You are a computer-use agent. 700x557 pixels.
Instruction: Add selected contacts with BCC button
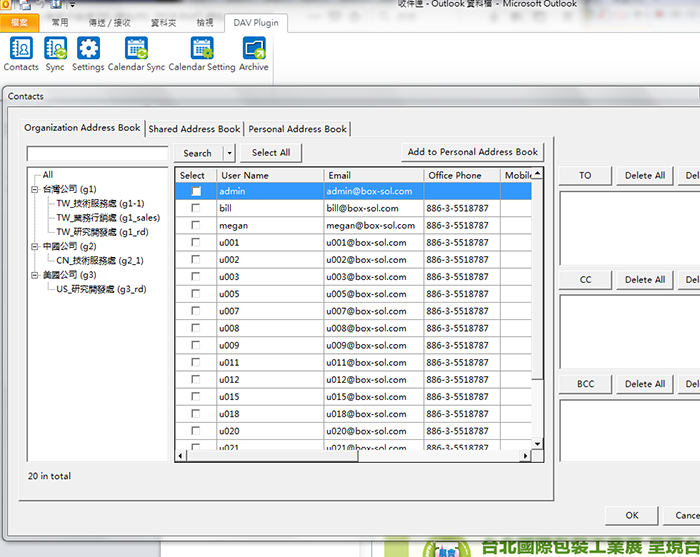coord(585,384)
